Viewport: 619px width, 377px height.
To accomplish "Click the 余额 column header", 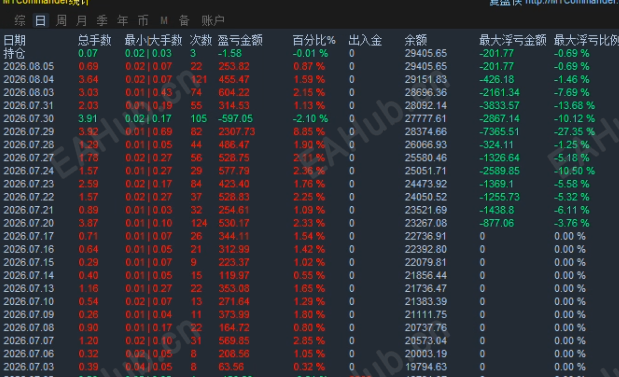I will (x=416, y=40).
